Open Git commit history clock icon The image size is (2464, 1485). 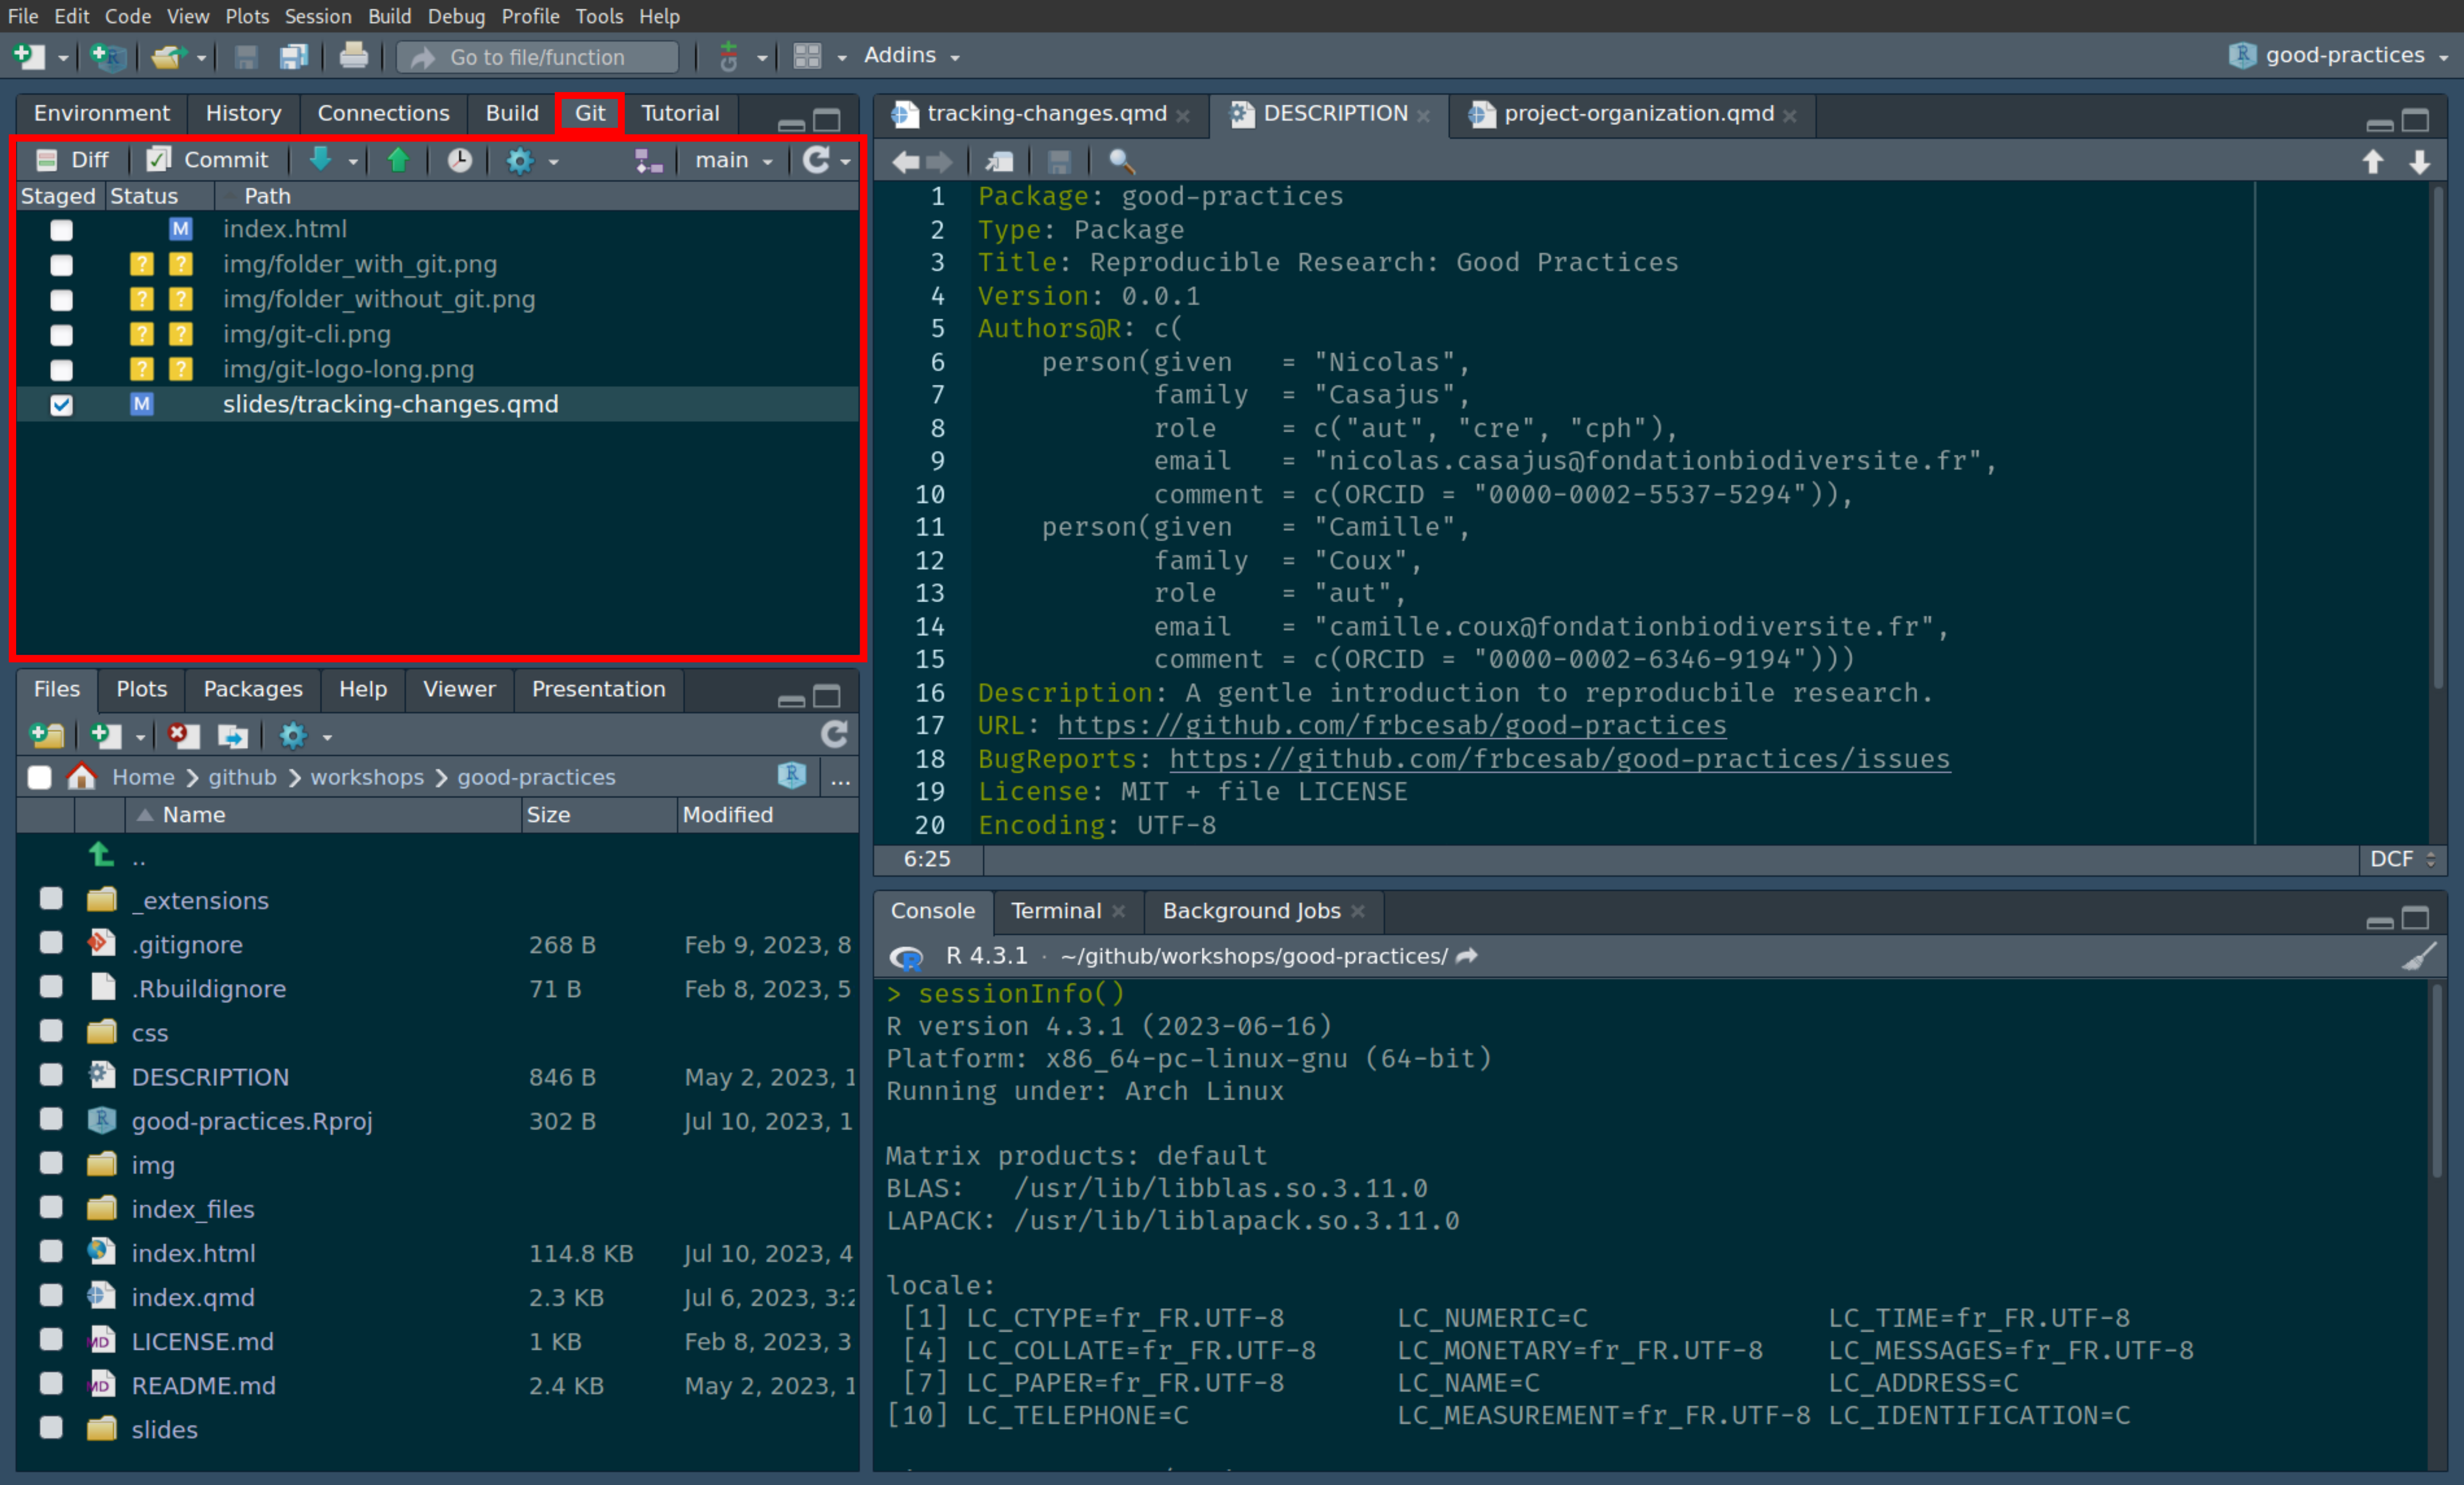pos(459,160)
